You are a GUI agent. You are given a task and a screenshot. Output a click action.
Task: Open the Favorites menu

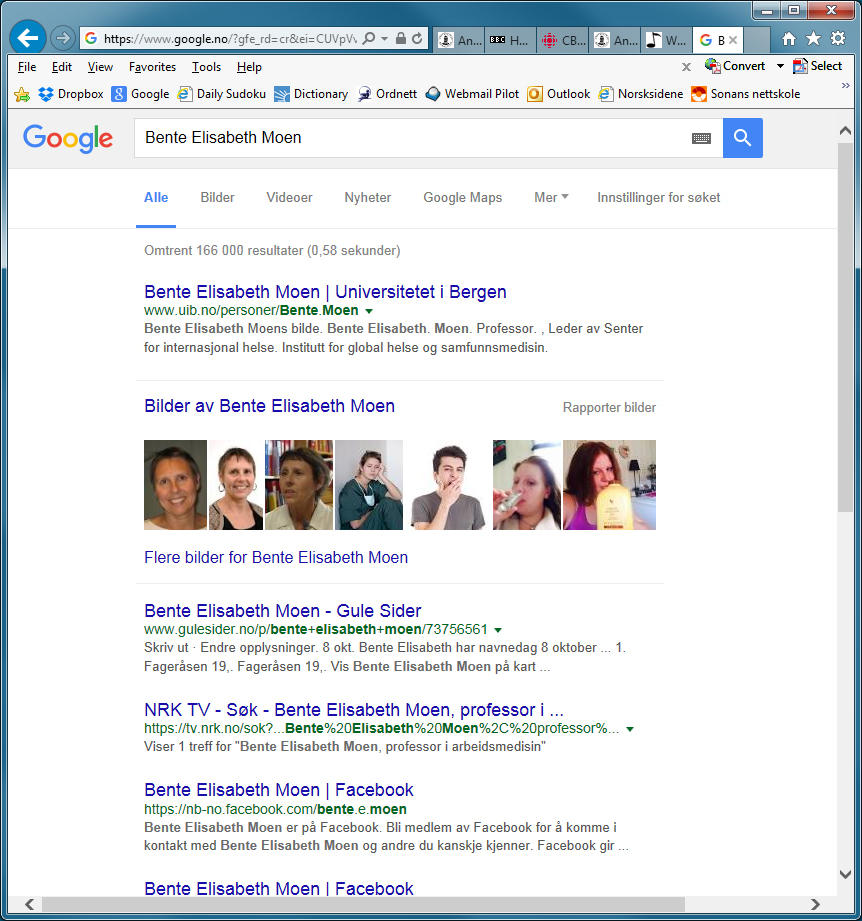[152, 67]
